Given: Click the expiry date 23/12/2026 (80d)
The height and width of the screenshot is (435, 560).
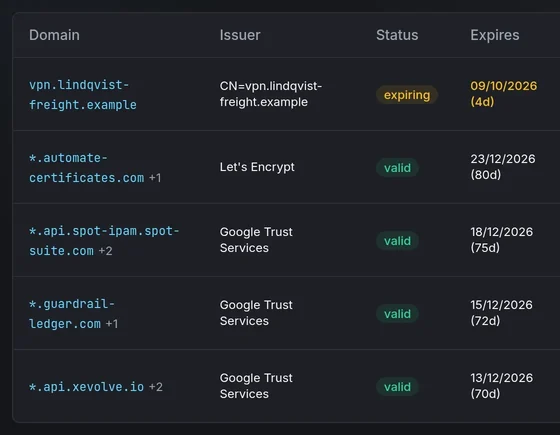Looking at the screenshot, I should click(x=502, y=167).
